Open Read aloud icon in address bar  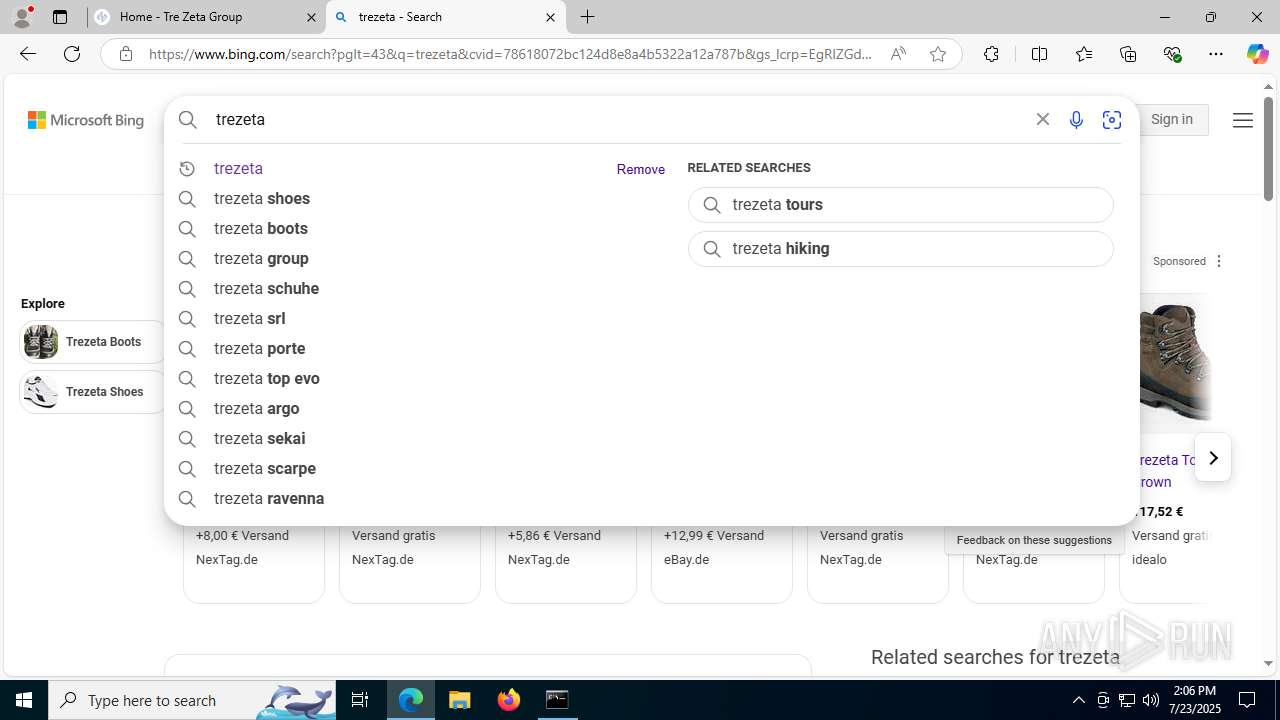coord(898,54)
